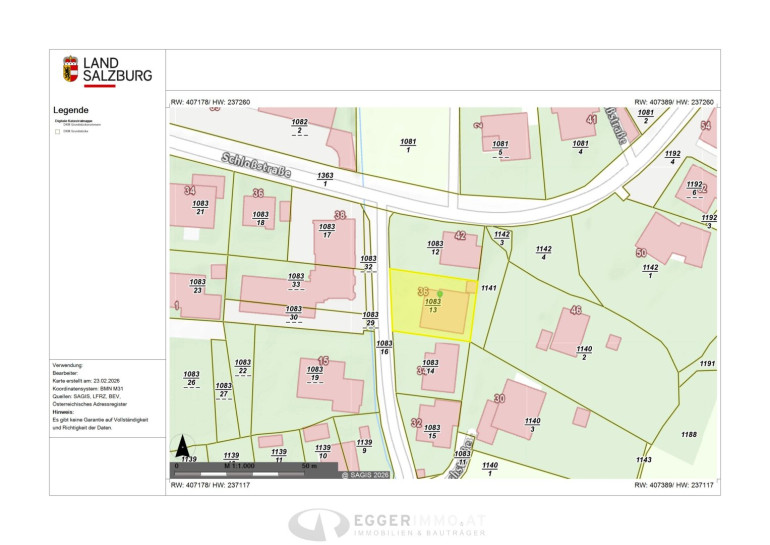
Task: Click the SAGIS 2026 copyright text
Action: point(365,474)
